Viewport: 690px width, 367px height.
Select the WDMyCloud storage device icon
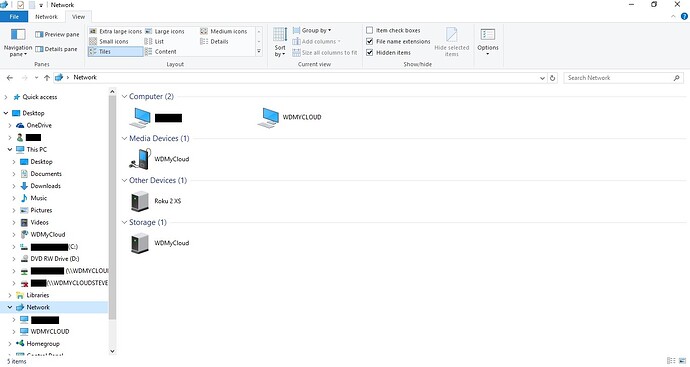[140, 243]
